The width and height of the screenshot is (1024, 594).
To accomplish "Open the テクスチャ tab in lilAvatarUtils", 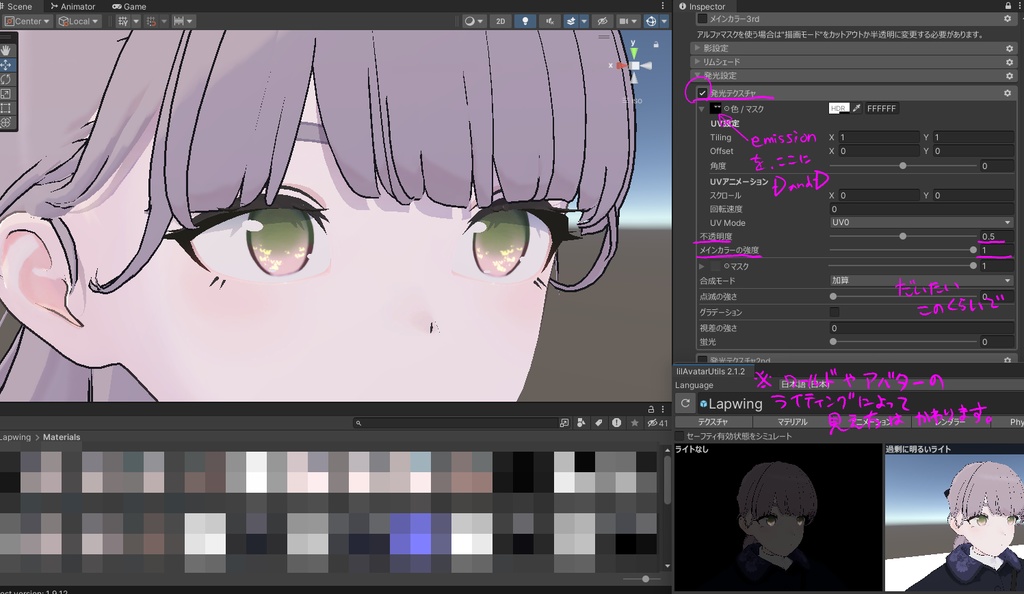I will [712, 422].
